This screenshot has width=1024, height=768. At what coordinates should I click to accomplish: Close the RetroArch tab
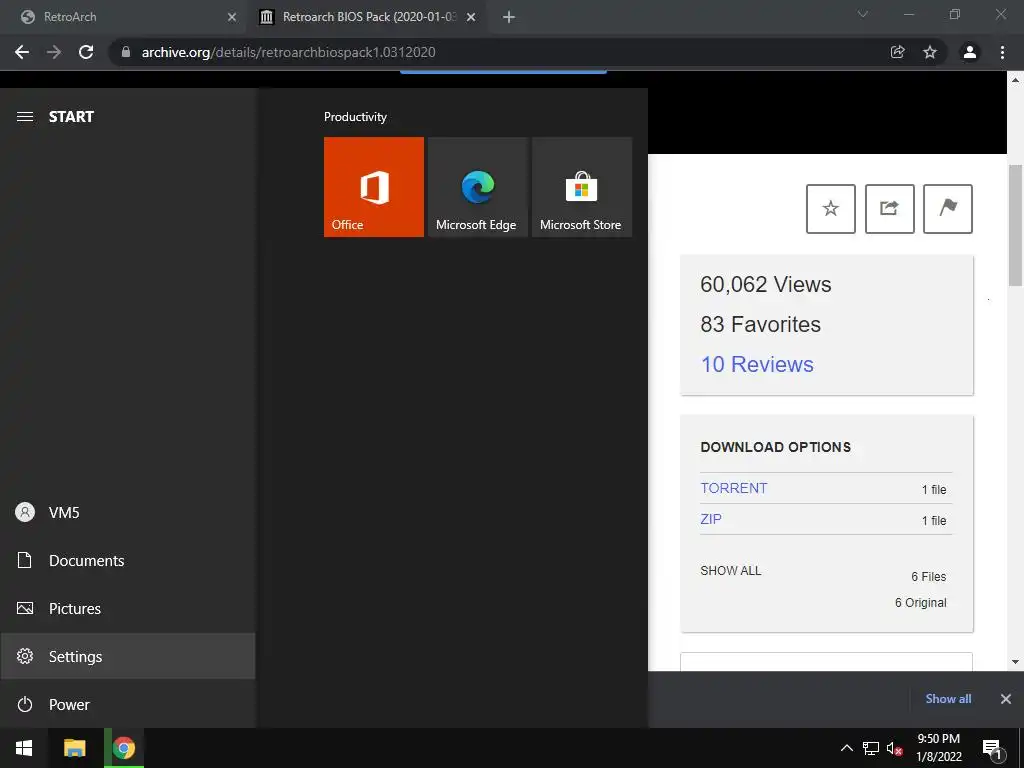tap(232, 17)
